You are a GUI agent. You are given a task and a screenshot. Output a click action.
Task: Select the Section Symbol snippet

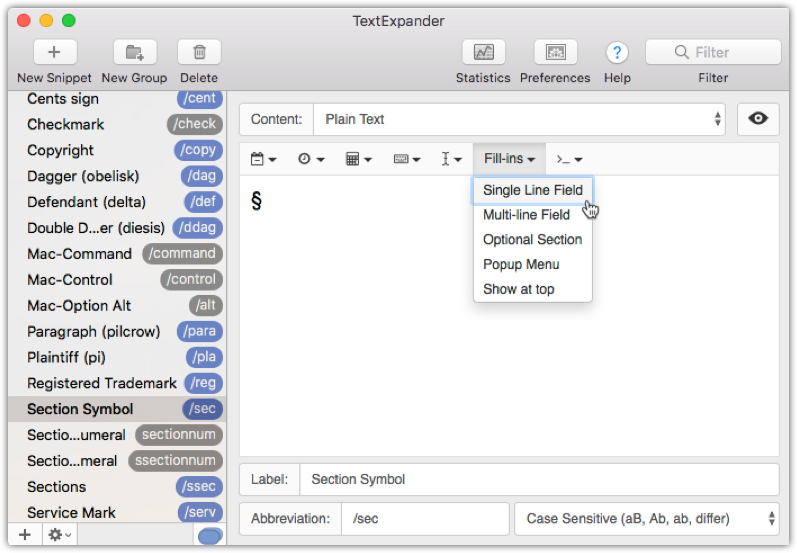click(117, 409)
